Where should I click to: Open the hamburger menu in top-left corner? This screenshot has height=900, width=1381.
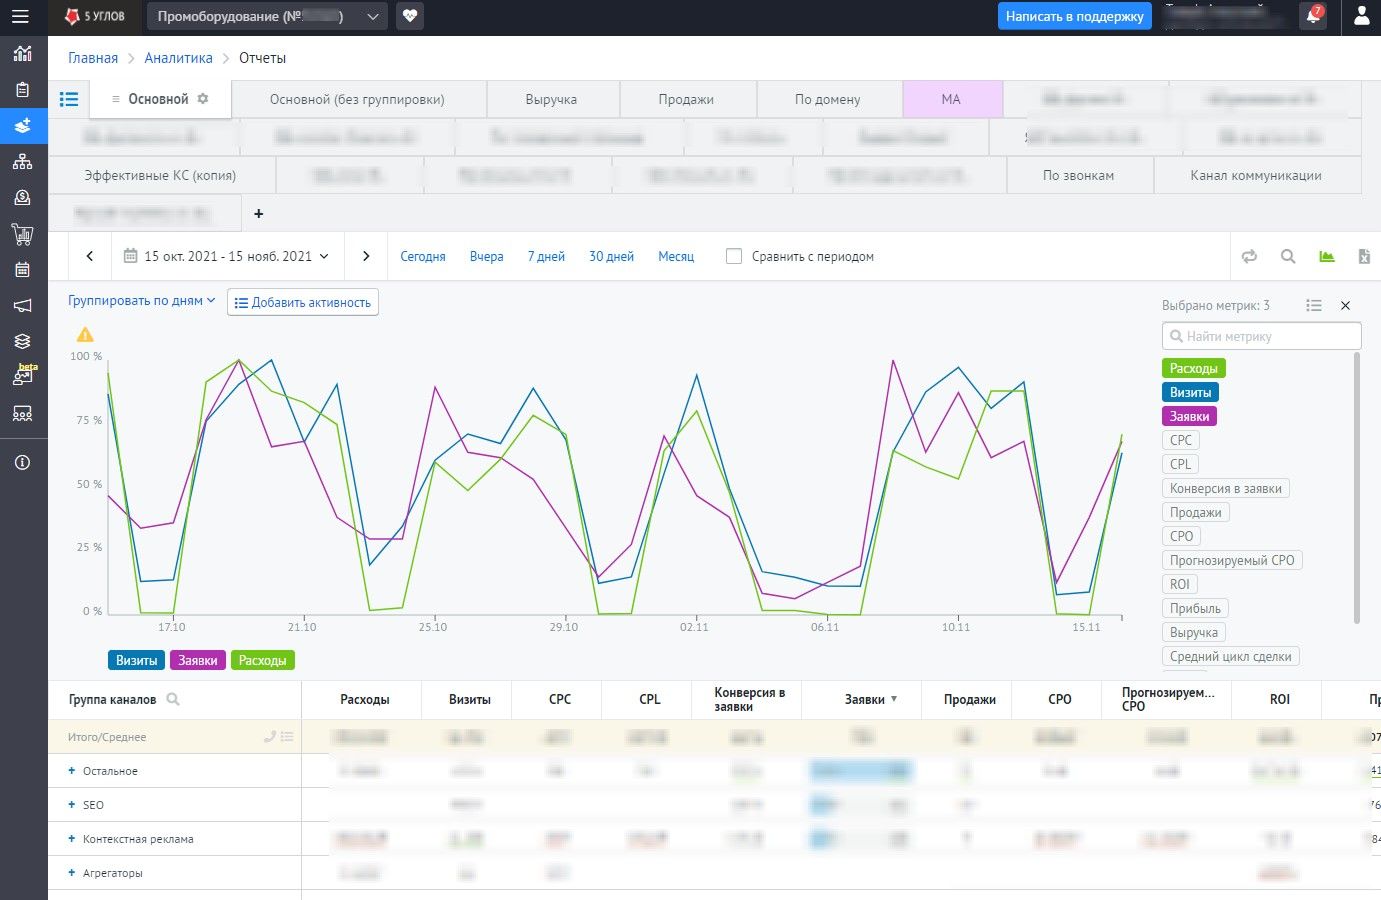click(x=19, y=17)
